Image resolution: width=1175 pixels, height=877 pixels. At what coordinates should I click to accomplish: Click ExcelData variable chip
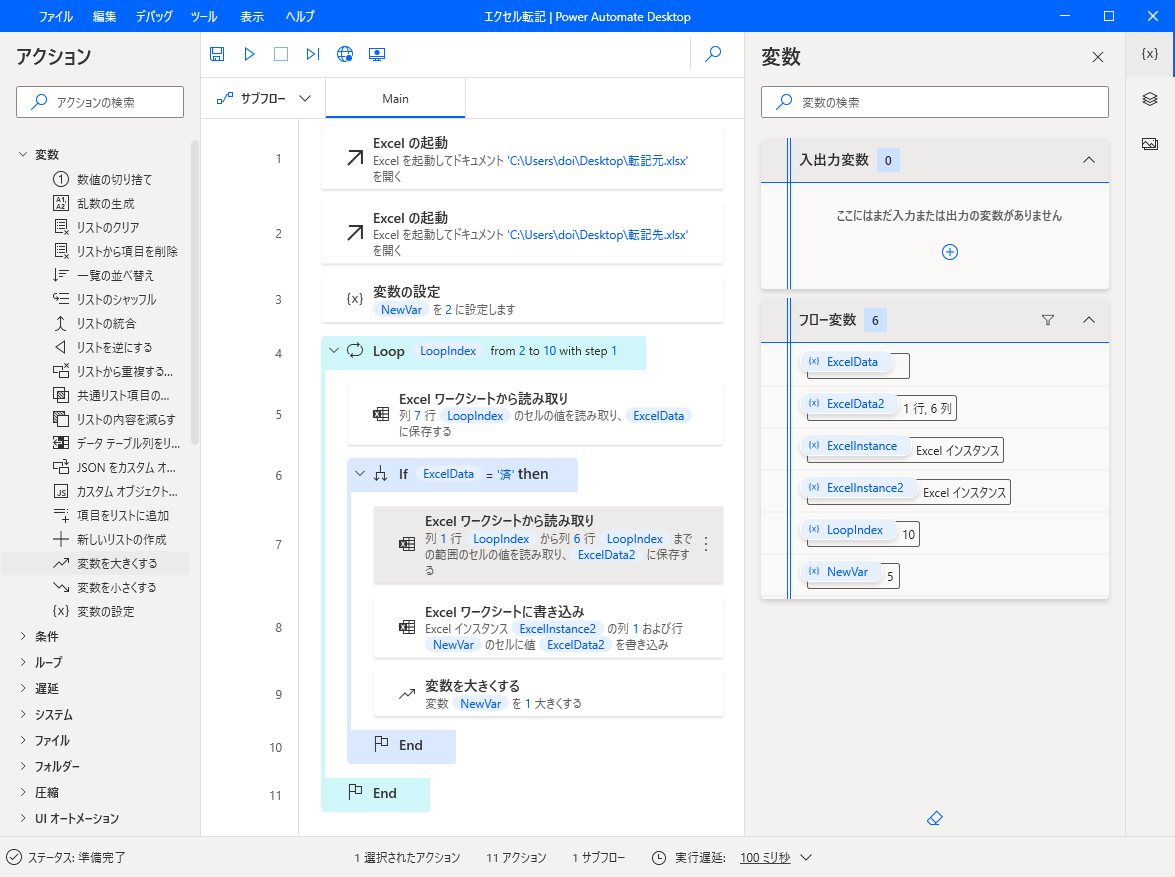point(845,362)
